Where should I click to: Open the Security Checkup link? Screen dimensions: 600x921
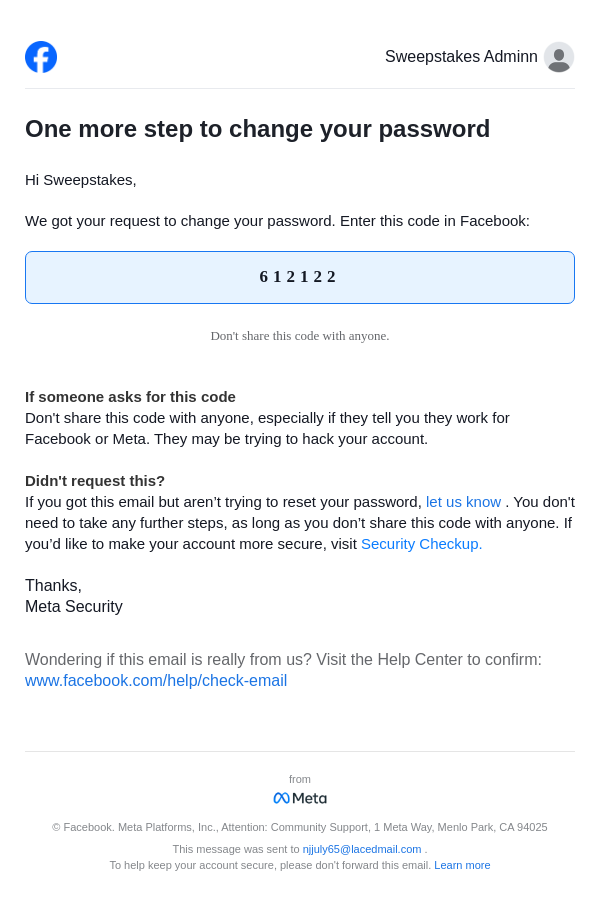click(x=421, y=544)
